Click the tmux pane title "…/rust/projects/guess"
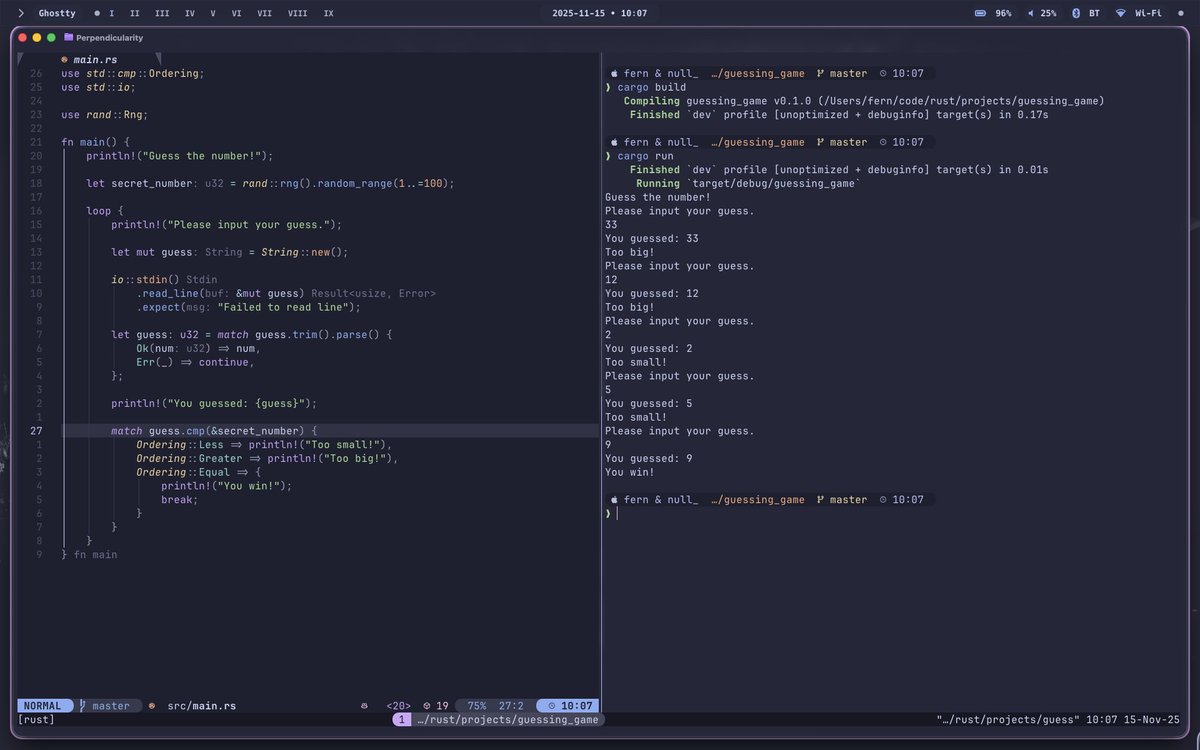Screen dimensions: 1200x750 1008,720
